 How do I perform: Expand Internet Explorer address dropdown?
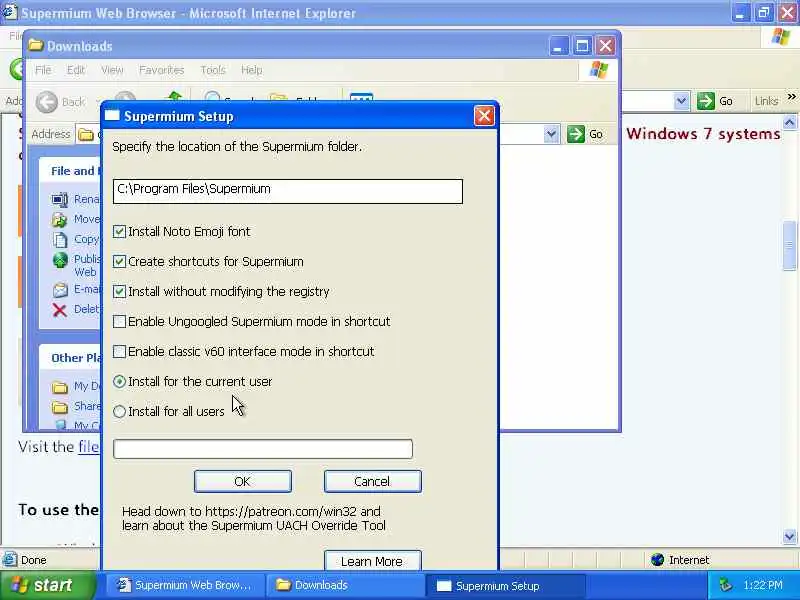681,101
